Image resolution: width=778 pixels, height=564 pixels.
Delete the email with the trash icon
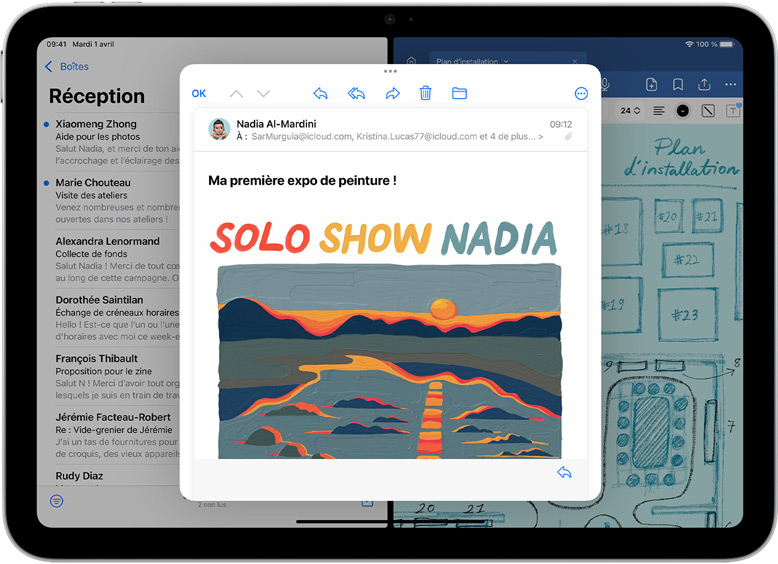click(425, 93)
